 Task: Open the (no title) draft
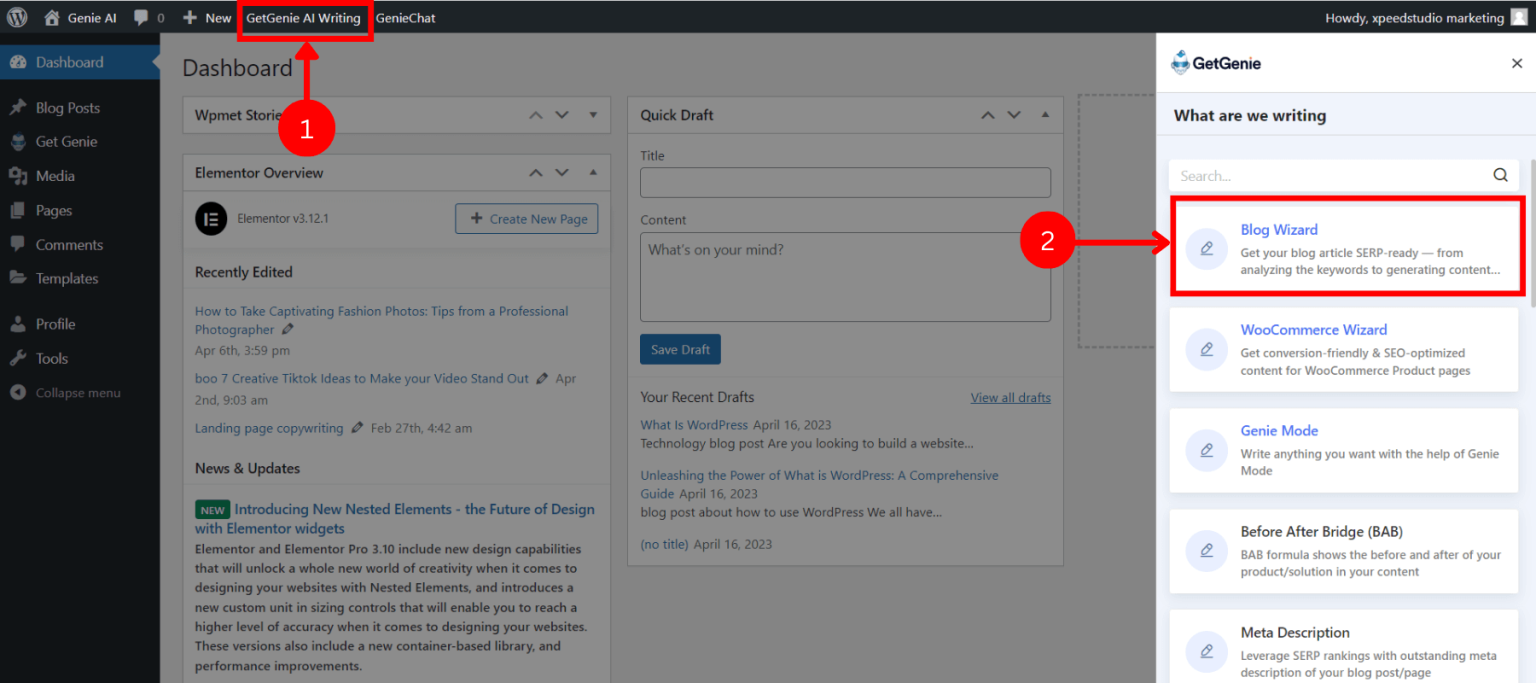[664, 544]
